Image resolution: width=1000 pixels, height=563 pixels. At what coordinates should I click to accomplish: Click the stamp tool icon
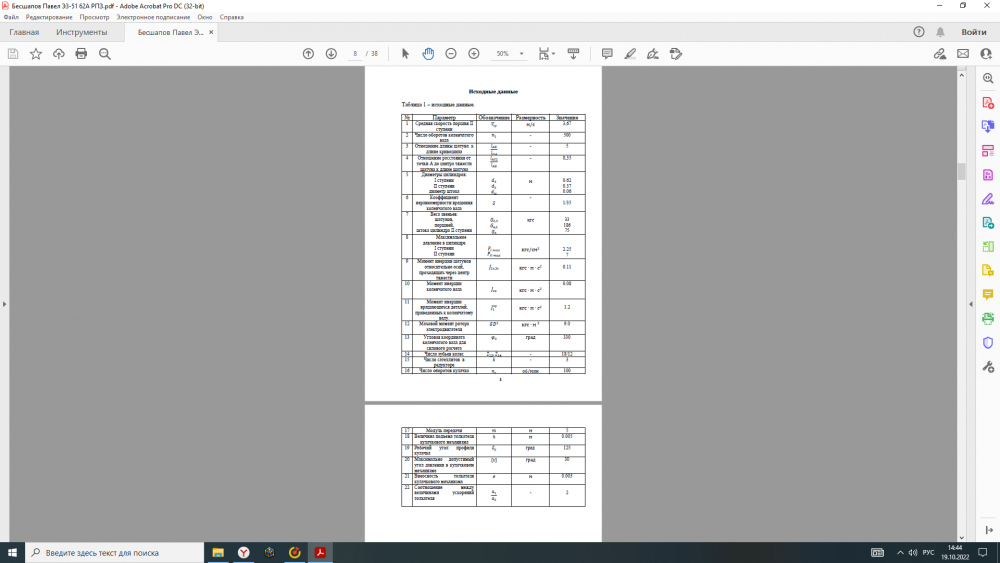coord(676,54)
